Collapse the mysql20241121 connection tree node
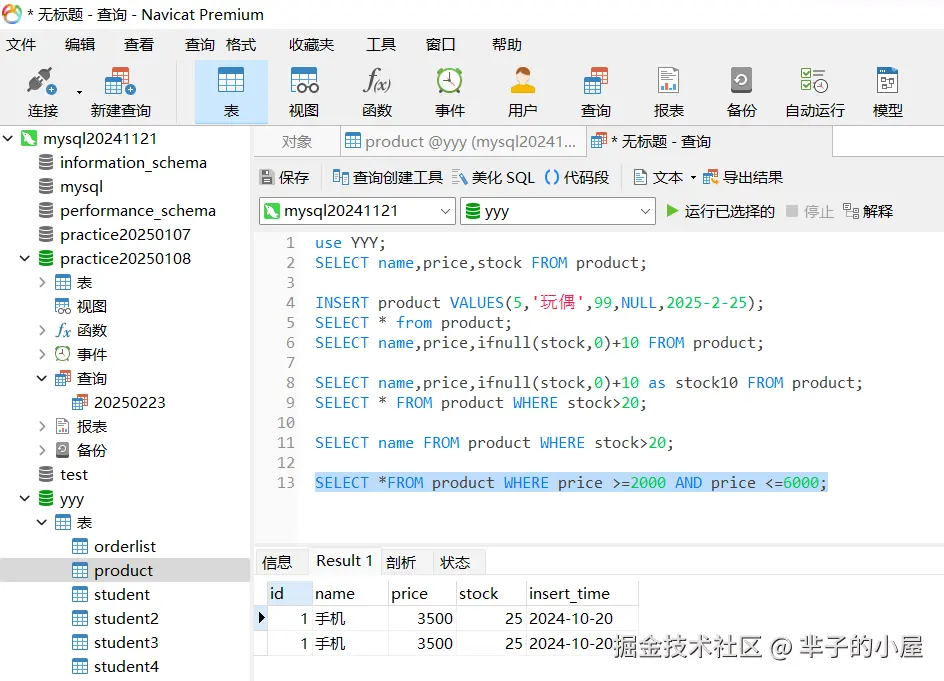Viewport: 944px width, 681px height. (8, 138)
